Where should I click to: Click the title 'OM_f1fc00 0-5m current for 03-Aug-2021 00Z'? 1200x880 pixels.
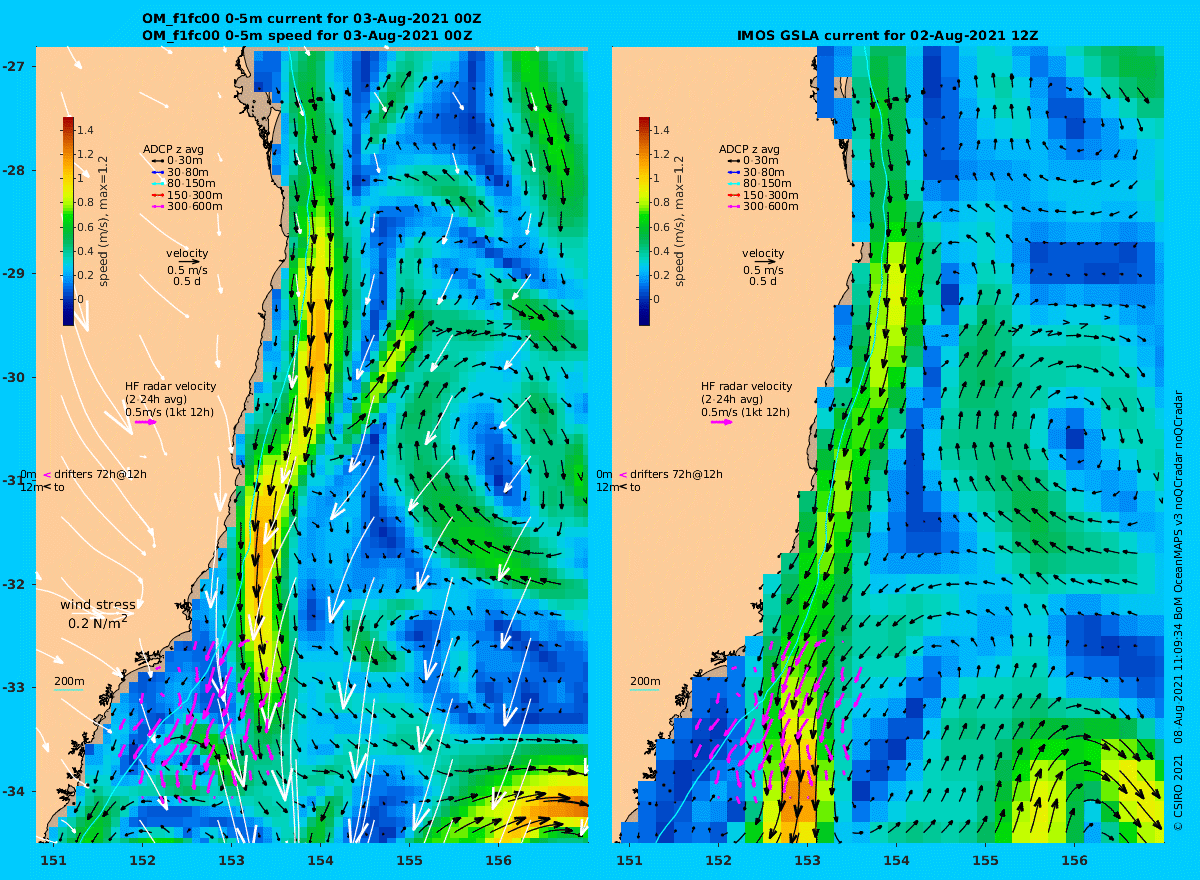310,19
